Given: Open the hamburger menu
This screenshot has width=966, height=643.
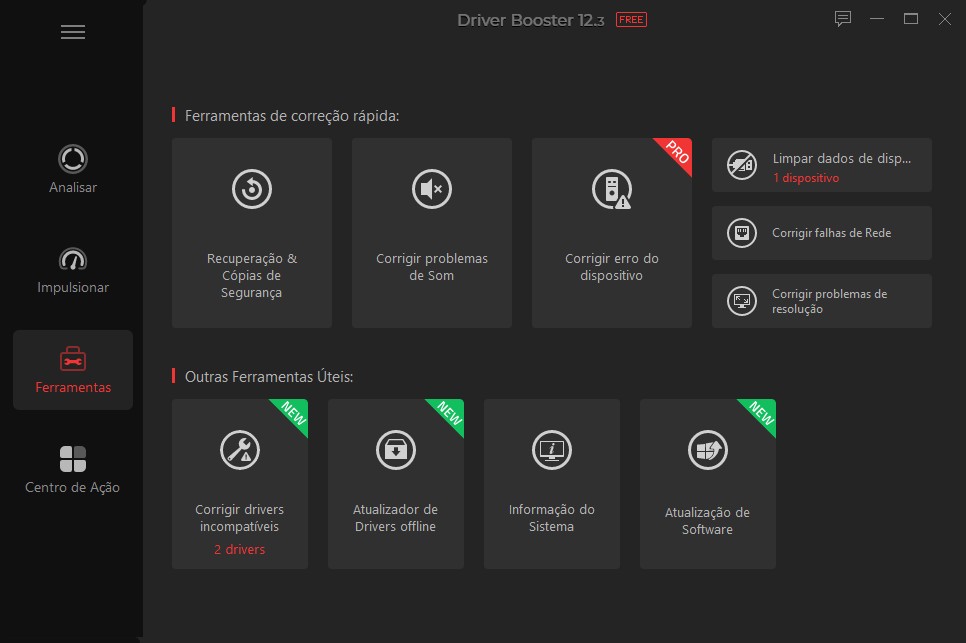Looking at the screenshot, I should [72, 31].
